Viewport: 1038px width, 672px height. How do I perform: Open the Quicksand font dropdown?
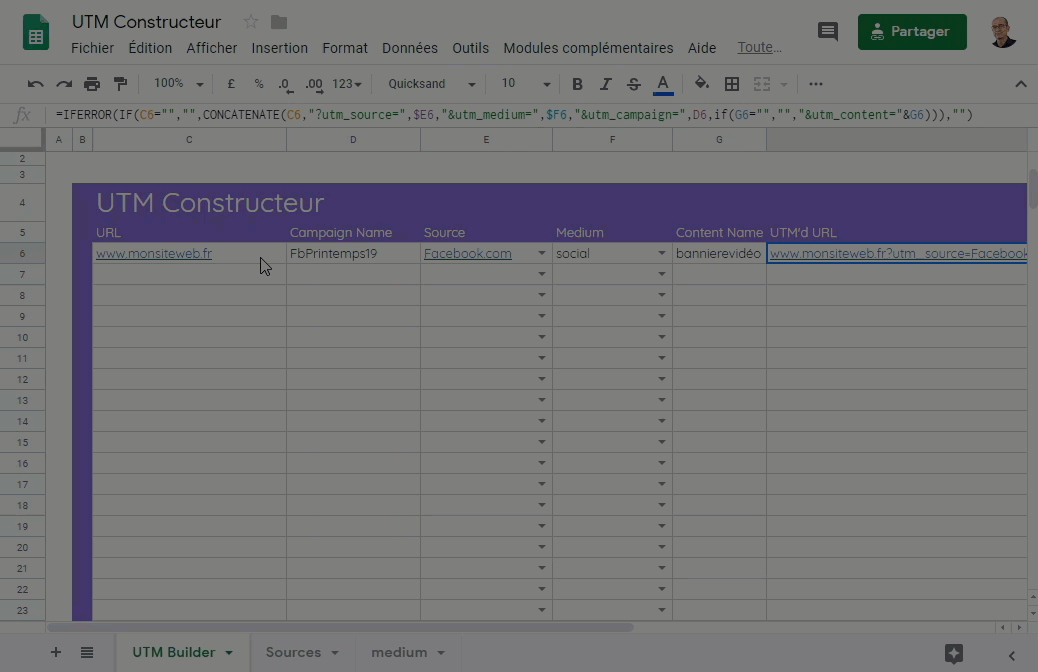pyautogui.click(x=432, y=84)
